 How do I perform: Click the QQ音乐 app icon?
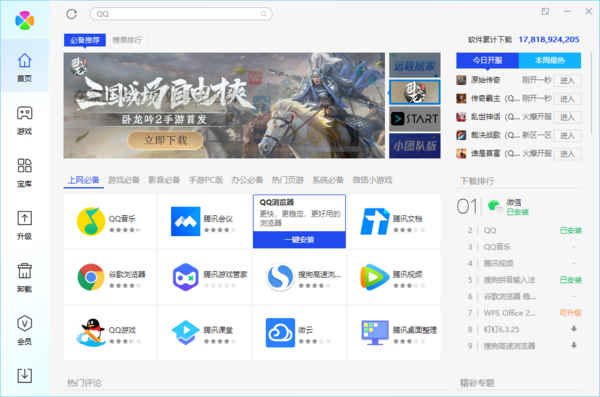pyautogui.click(x=91, y=221)
